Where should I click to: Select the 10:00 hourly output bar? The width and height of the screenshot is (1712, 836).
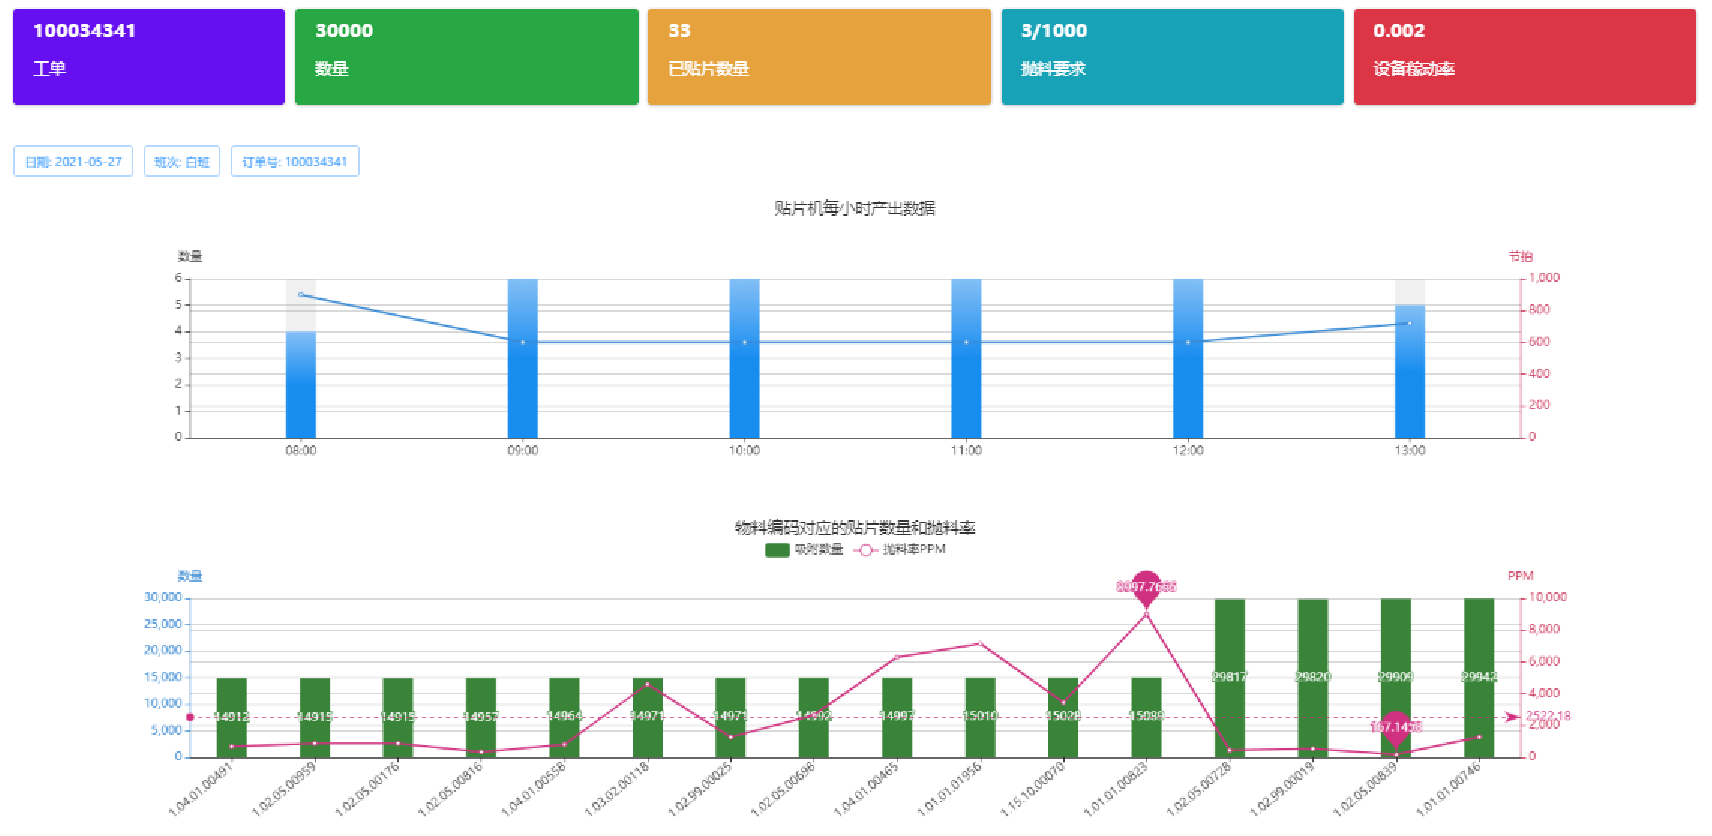(745, 358)
